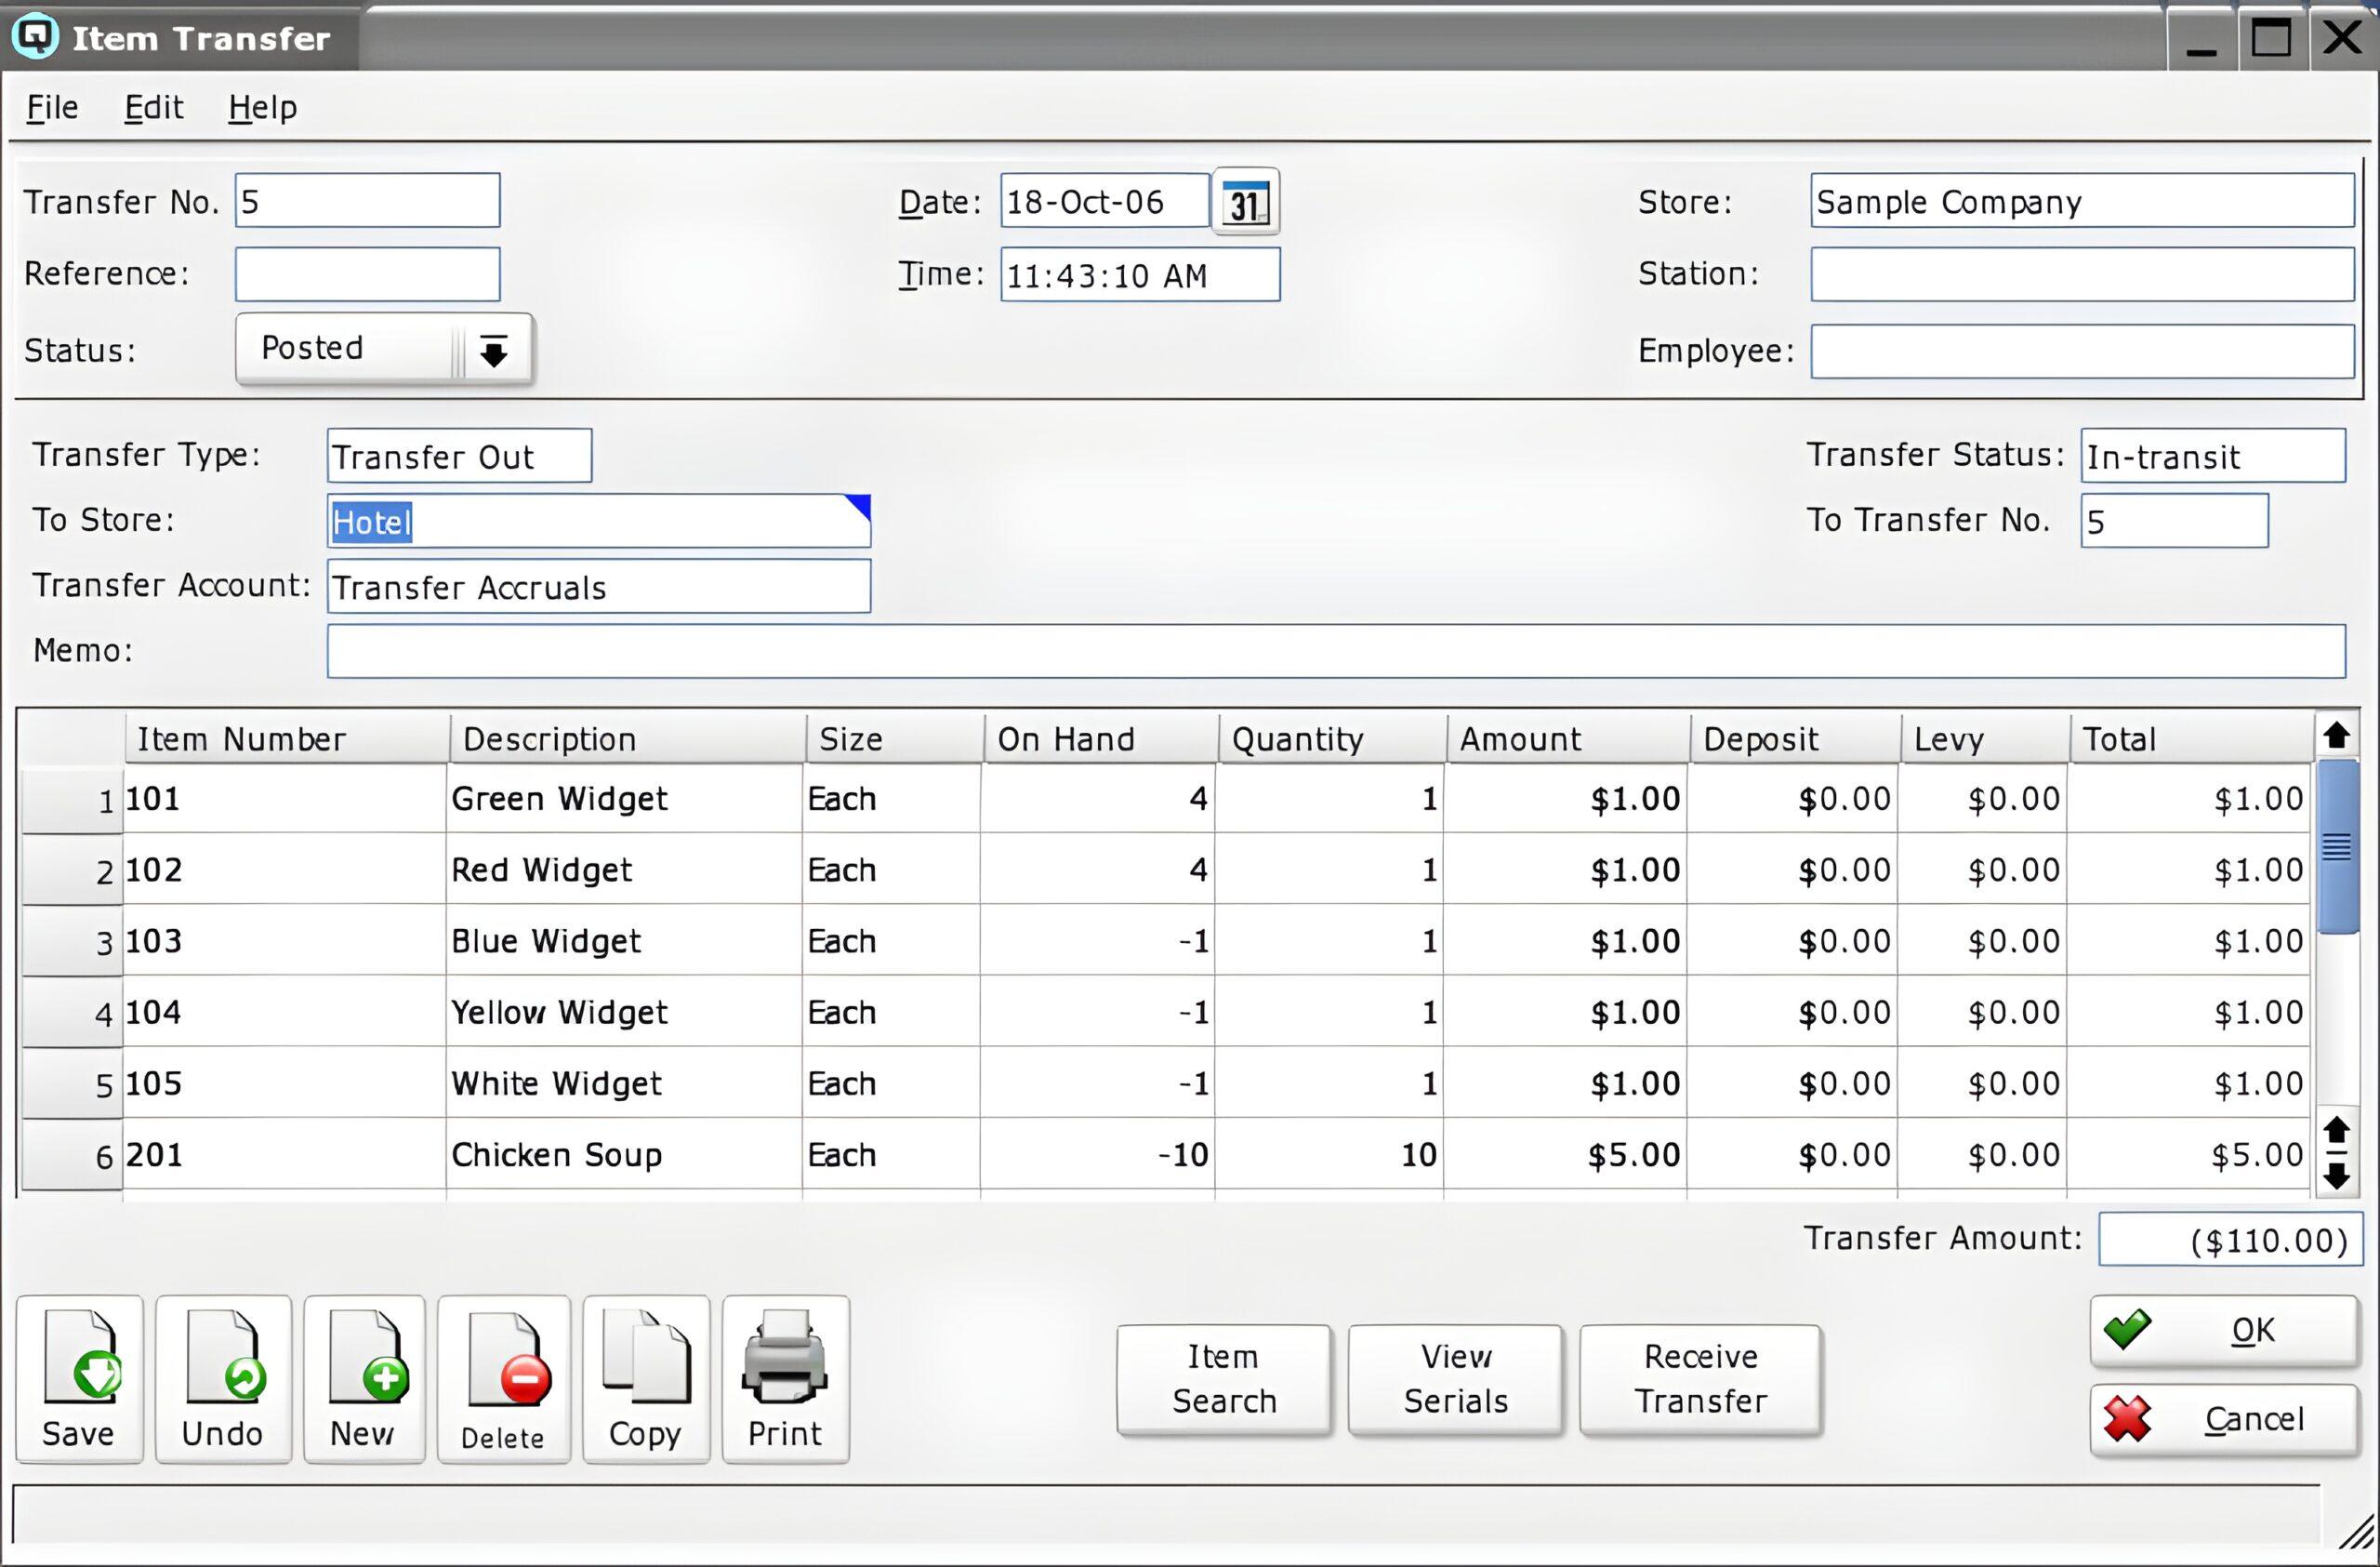Open the Edit menu
Viewport: 2380px width, 1567px height.
[x=154, y=107]
